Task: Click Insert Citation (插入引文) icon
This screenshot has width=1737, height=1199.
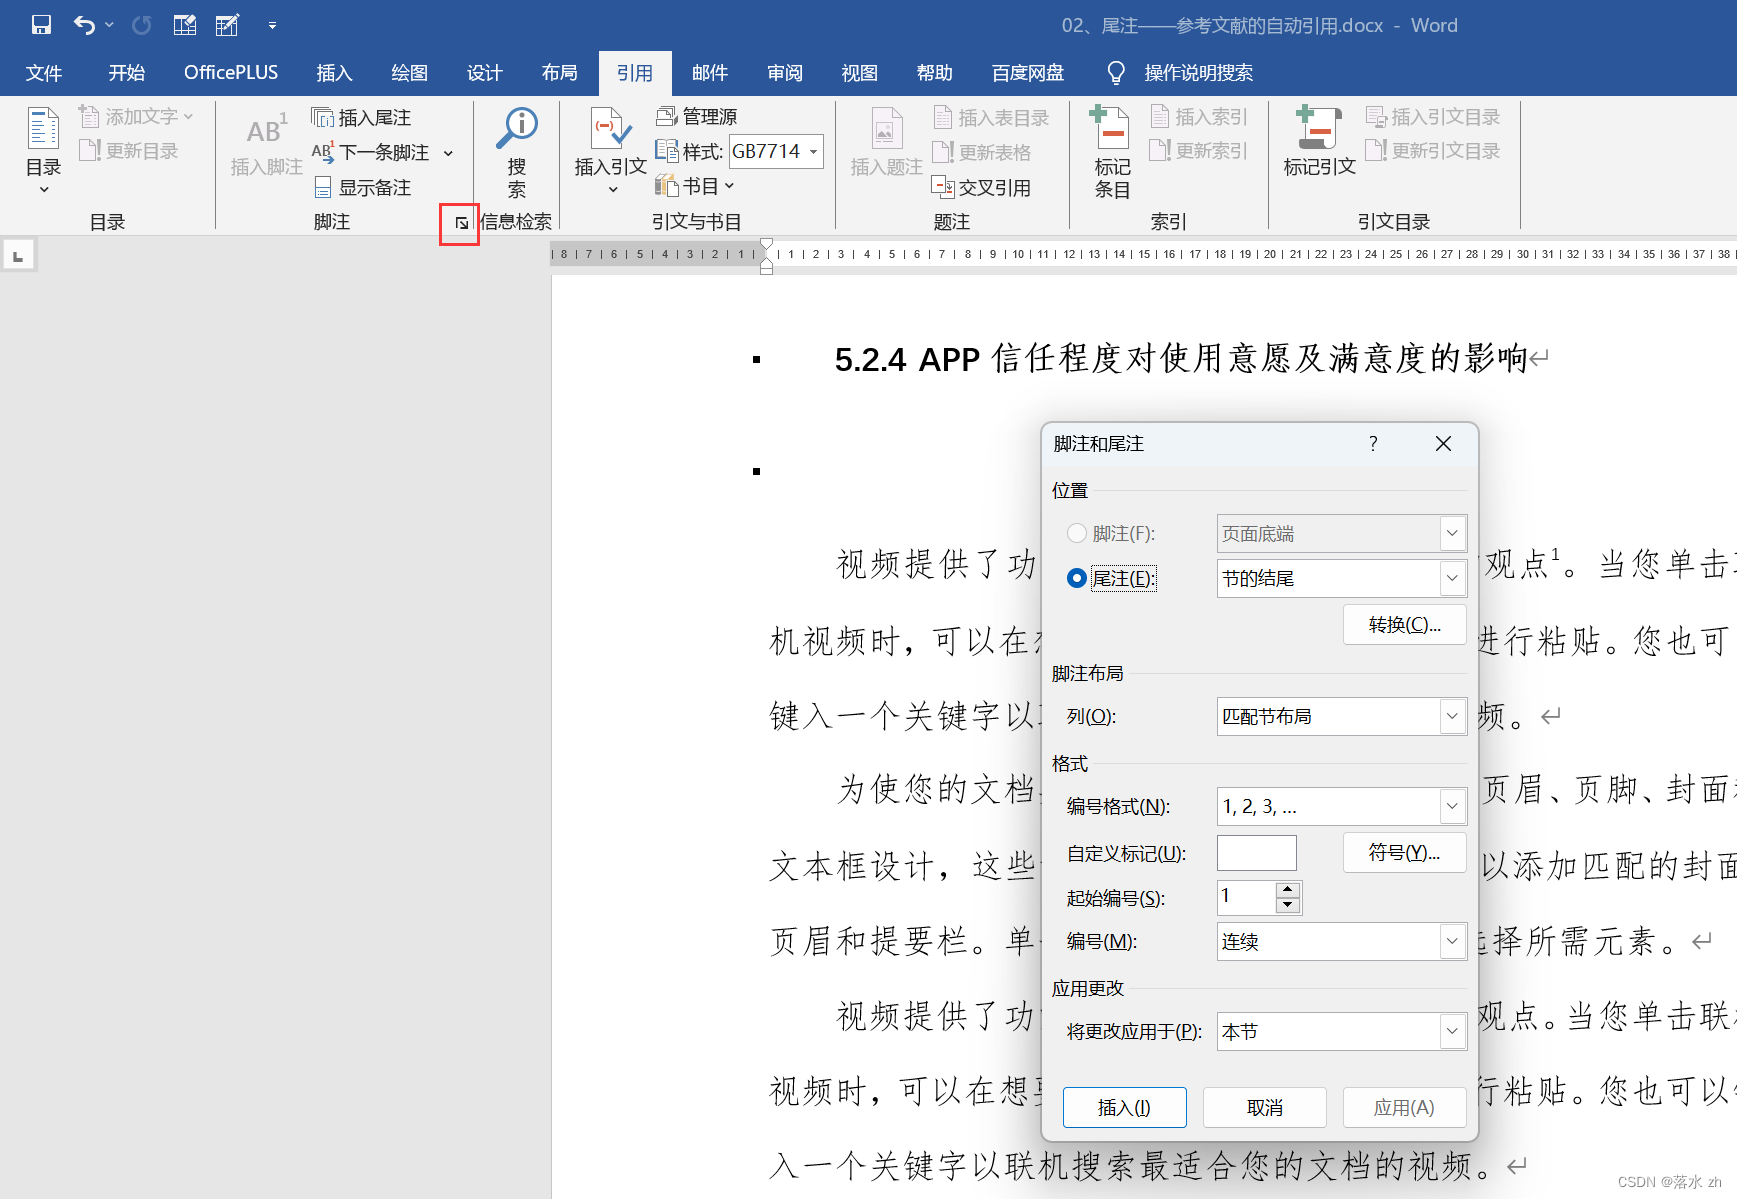Action: tap(611, 150)
